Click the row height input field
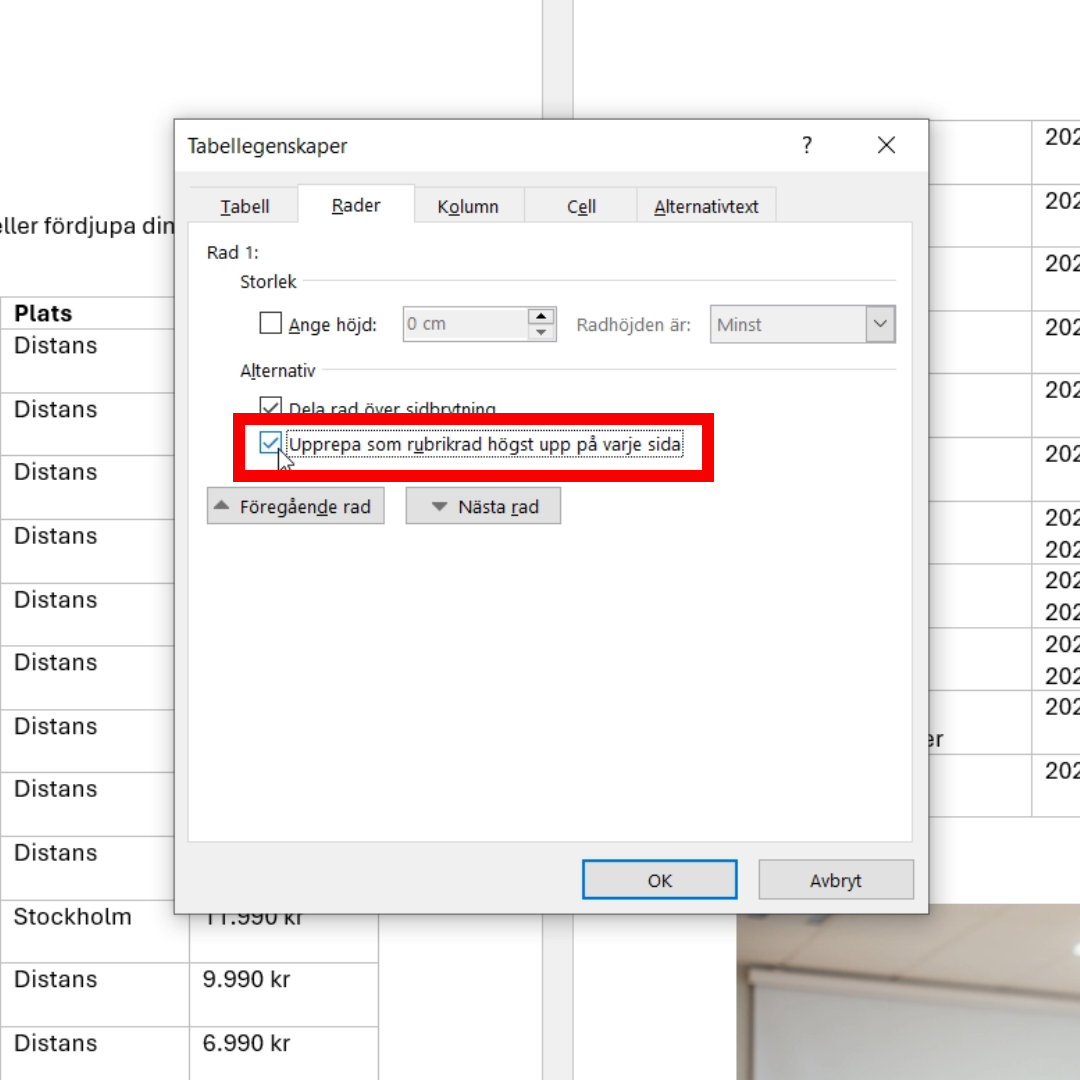The height and width of the screenshot is (1080, 1080). point(464,324)
